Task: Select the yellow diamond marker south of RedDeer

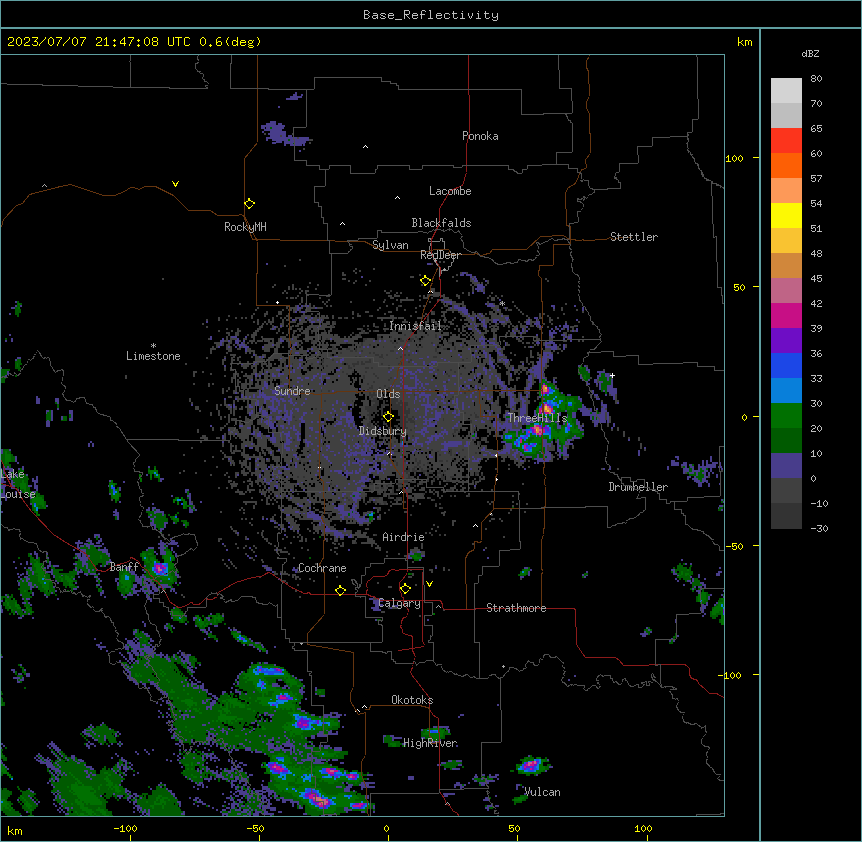Action: (x=425, y=281)
